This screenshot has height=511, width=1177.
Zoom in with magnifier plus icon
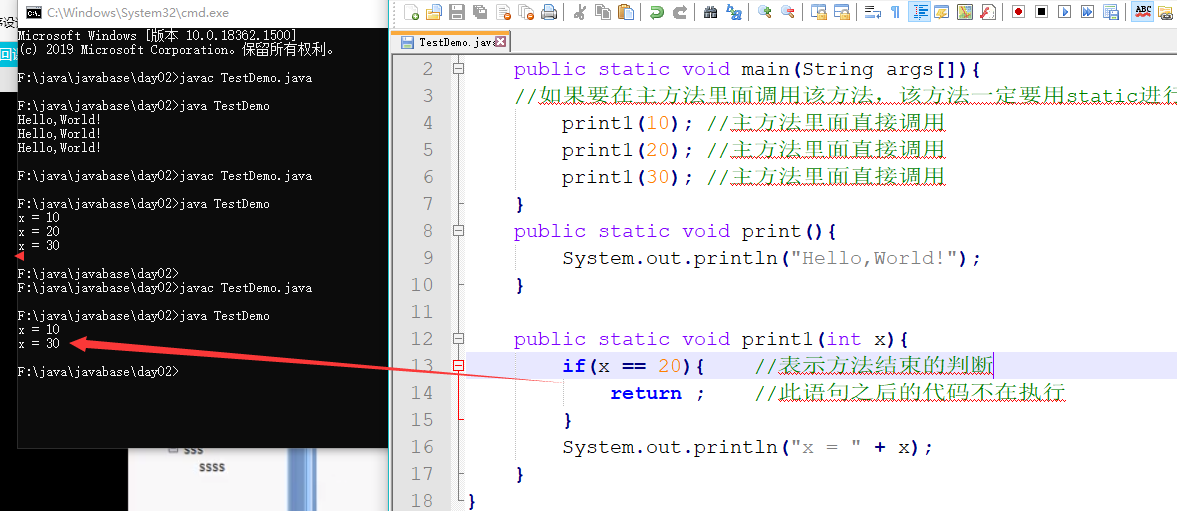tap(764, 12)
